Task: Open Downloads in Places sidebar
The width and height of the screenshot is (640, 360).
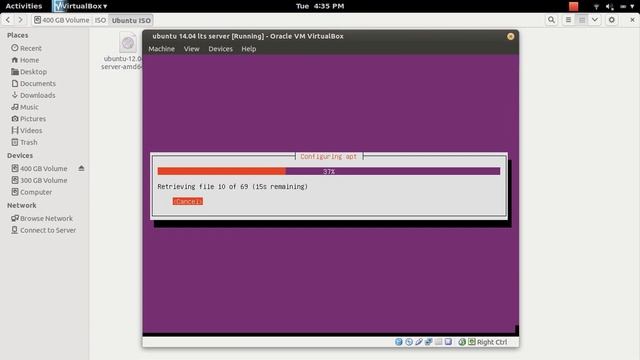Action: pyautogui.click(x=33, y=96)
